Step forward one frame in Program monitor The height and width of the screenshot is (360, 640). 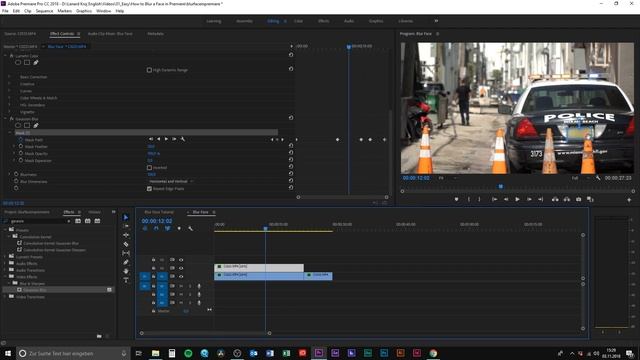pyautogui.click(x=529, y=199)
